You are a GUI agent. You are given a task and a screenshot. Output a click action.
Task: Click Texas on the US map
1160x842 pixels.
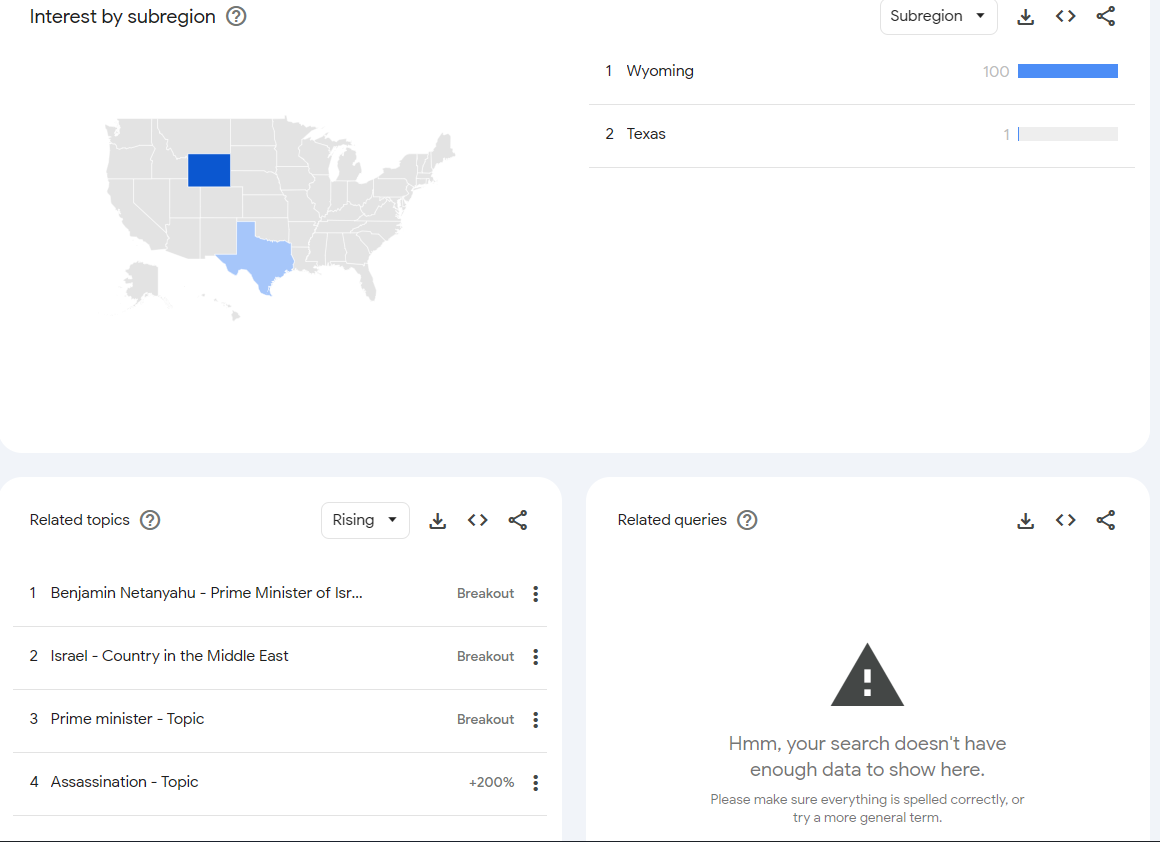[x=263, y=257]
